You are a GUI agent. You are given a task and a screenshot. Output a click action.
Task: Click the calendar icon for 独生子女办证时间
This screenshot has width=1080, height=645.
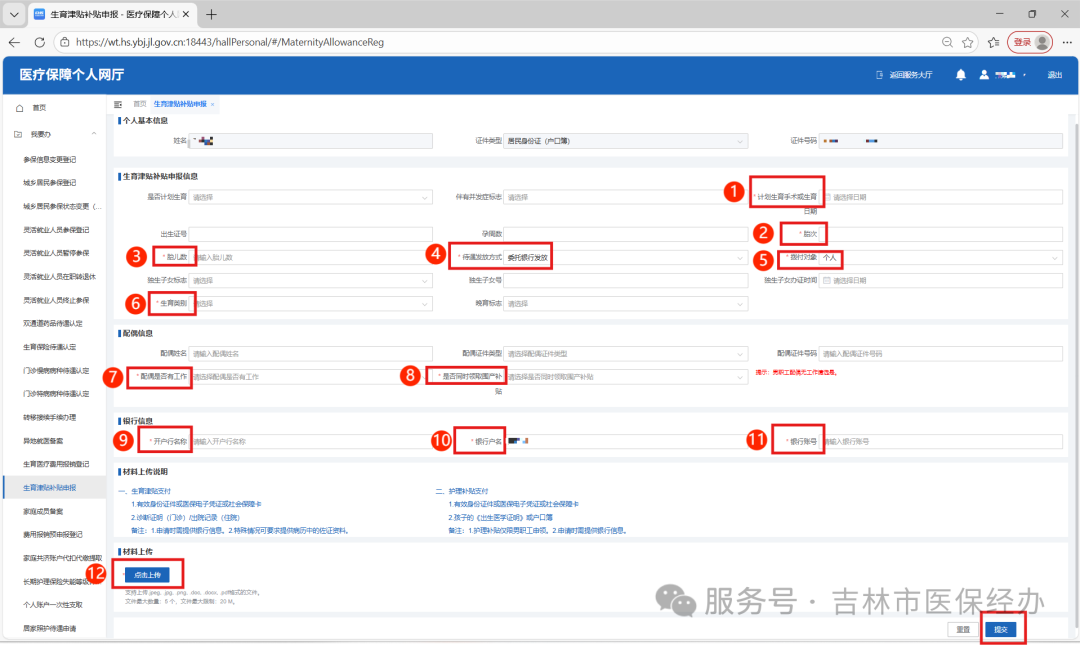tap(827, 280)
